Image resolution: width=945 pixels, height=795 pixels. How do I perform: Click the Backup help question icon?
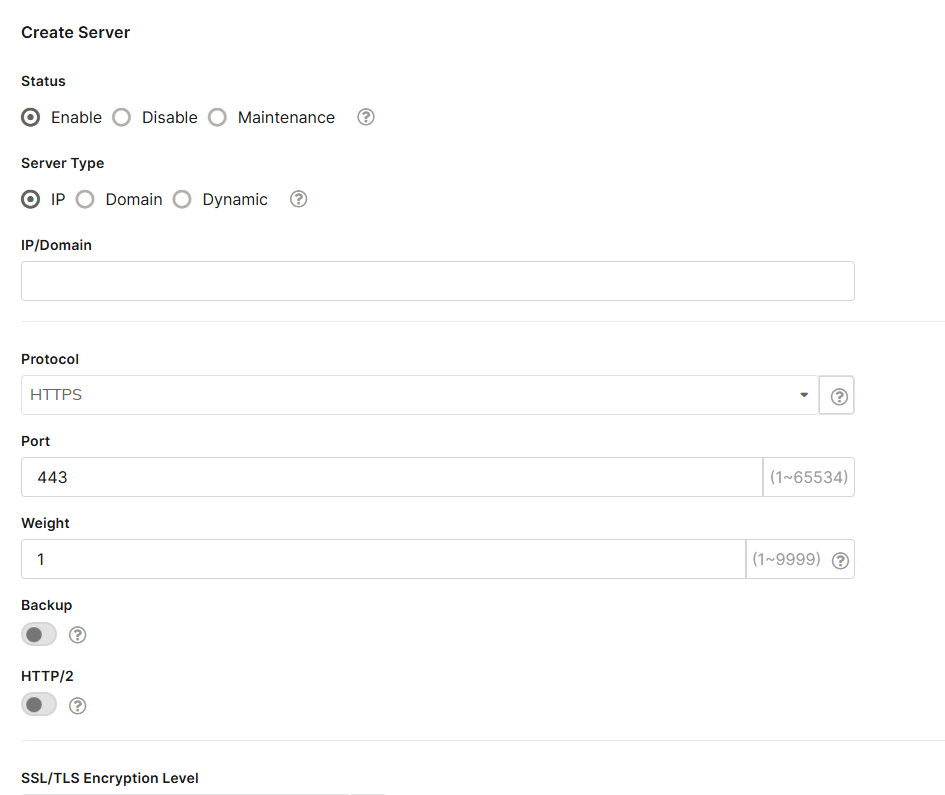click(78, 634)
